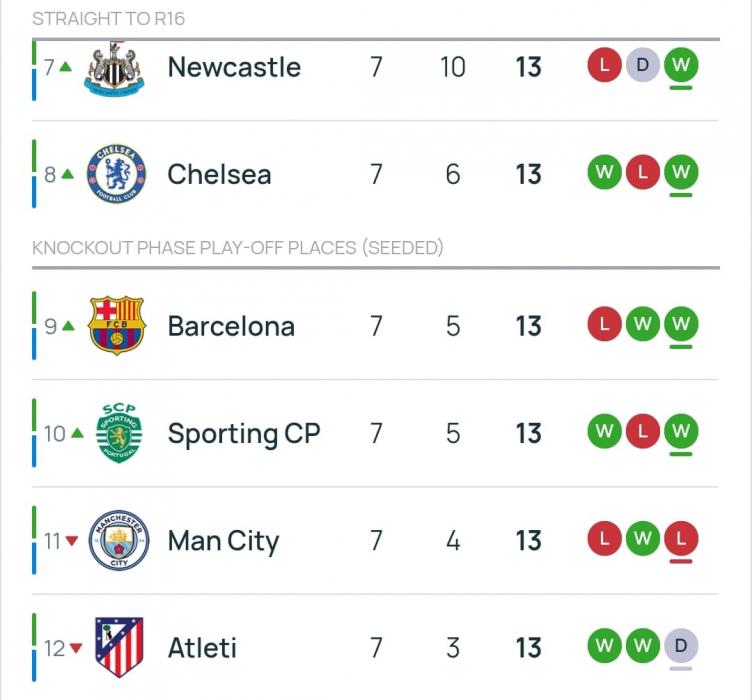The image size is (752, 700).
Task: Click Newcastle's grey D draw result badge
Action: [x=642, y=67]
